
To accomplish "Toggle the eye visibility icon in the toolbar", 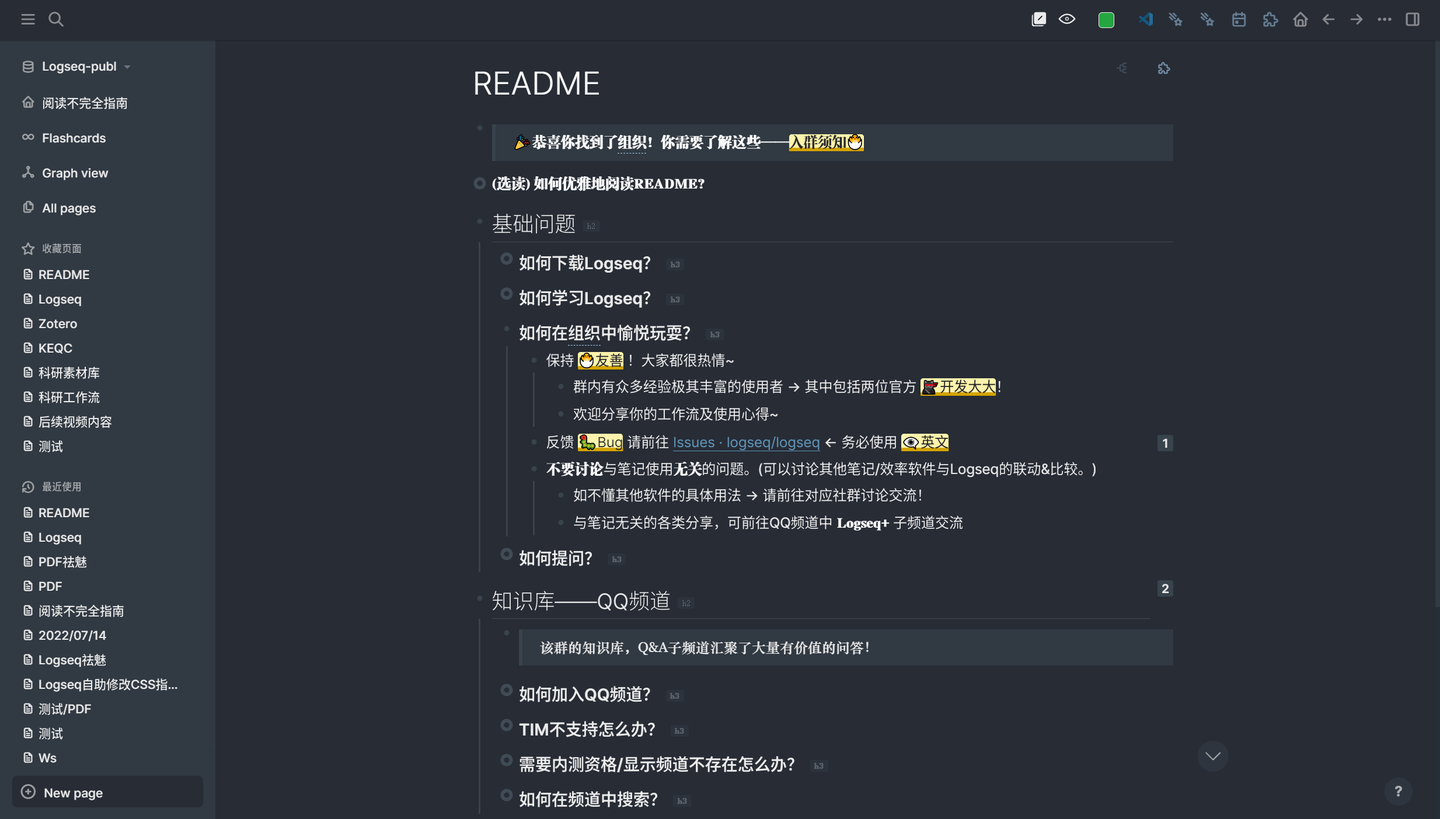I will tap(1067, 19).
